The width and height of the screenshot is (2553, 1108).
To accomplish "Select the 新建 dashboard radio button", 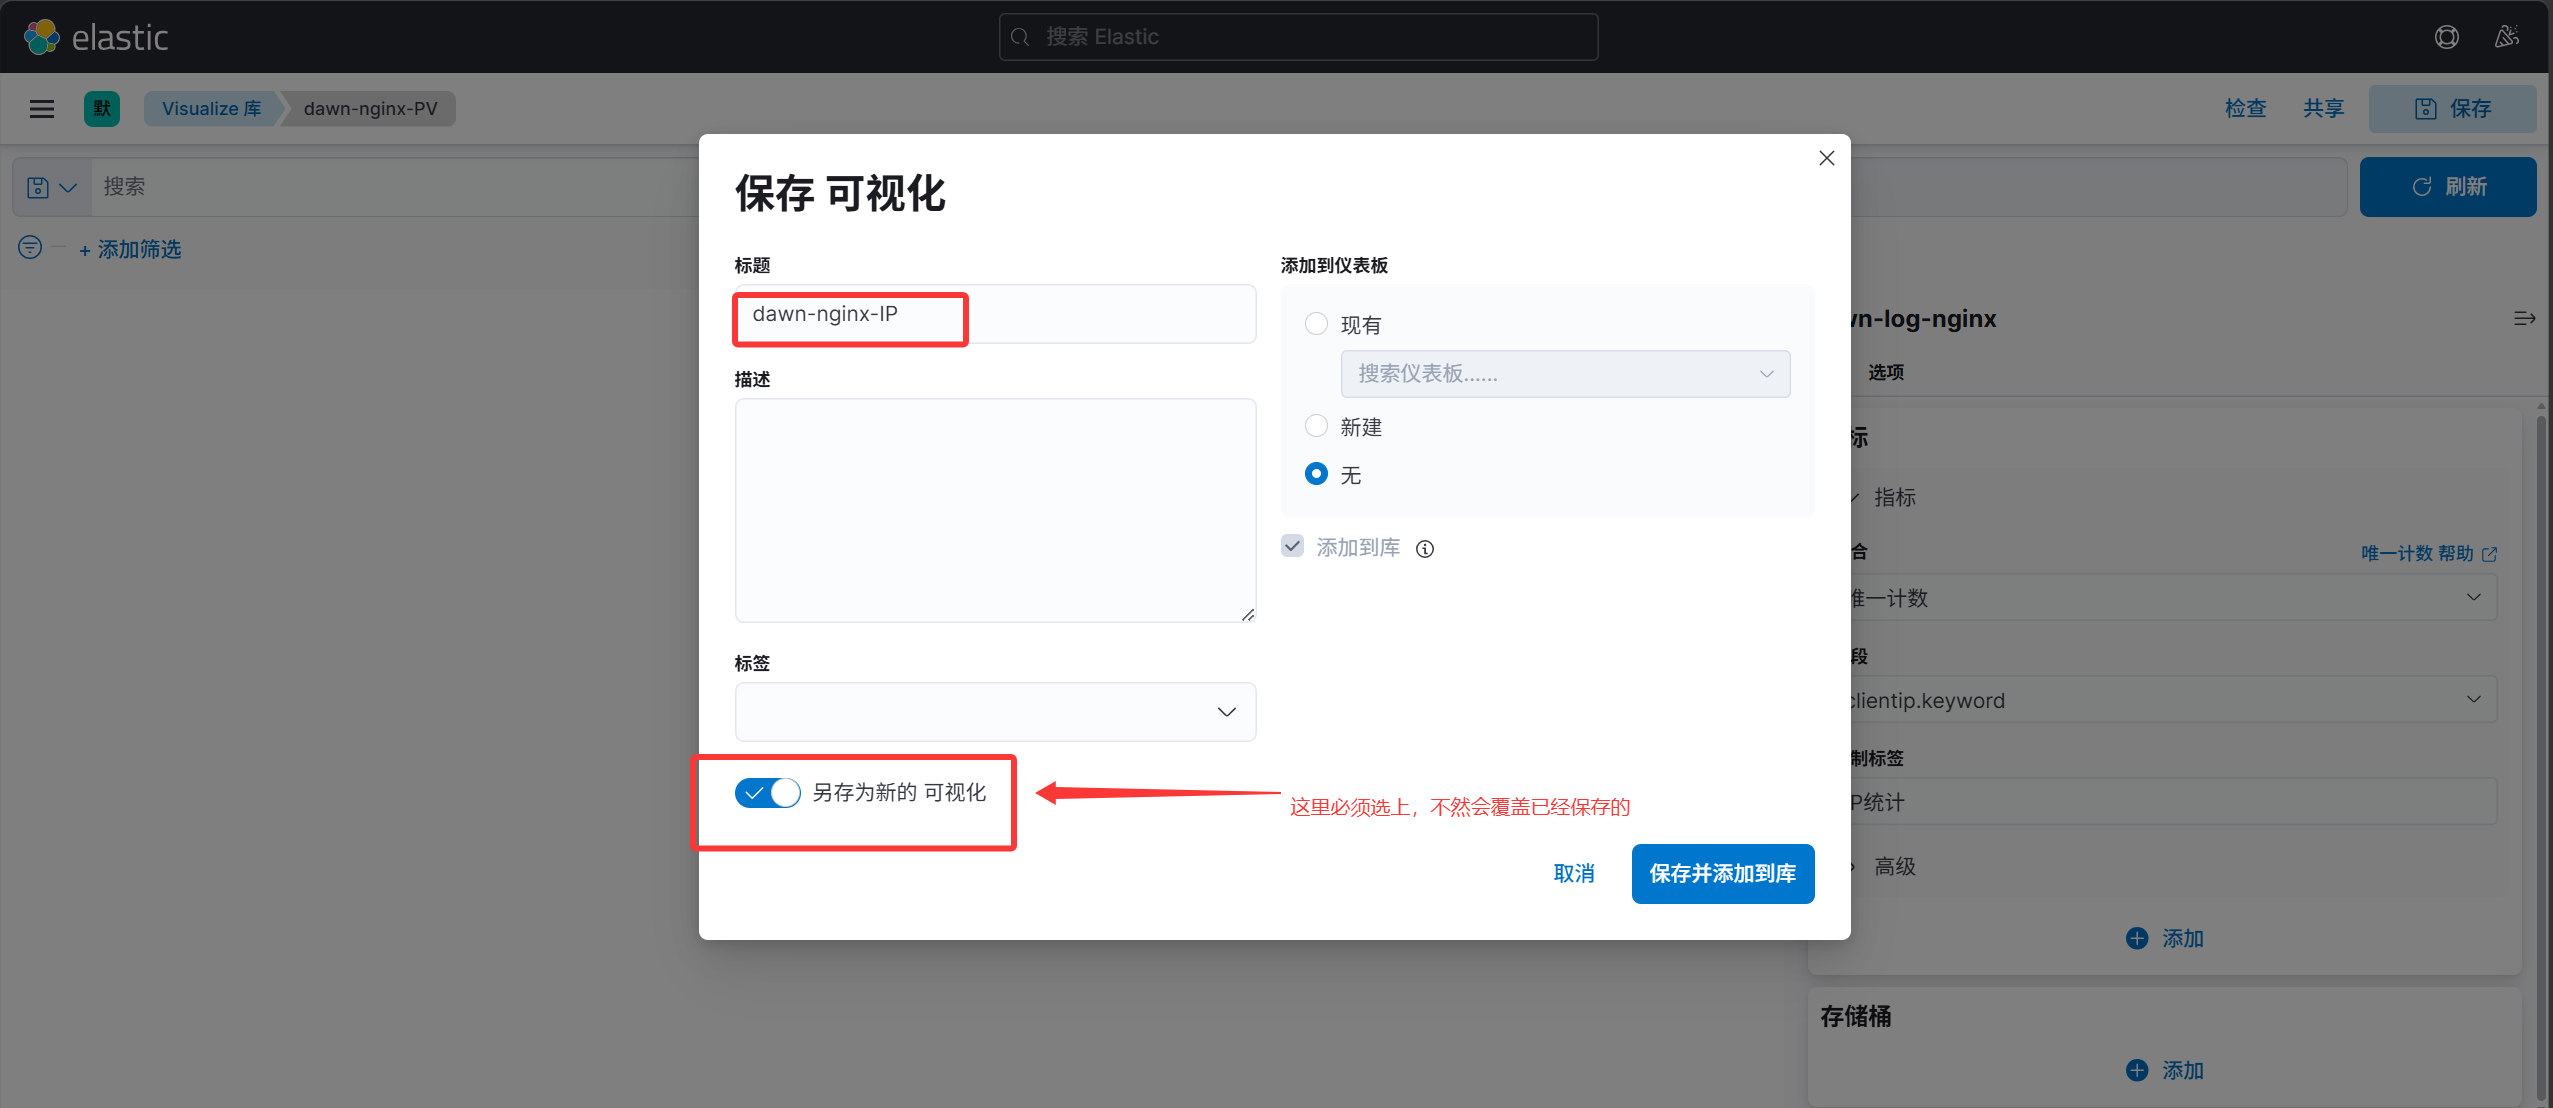I will 1316,426.
